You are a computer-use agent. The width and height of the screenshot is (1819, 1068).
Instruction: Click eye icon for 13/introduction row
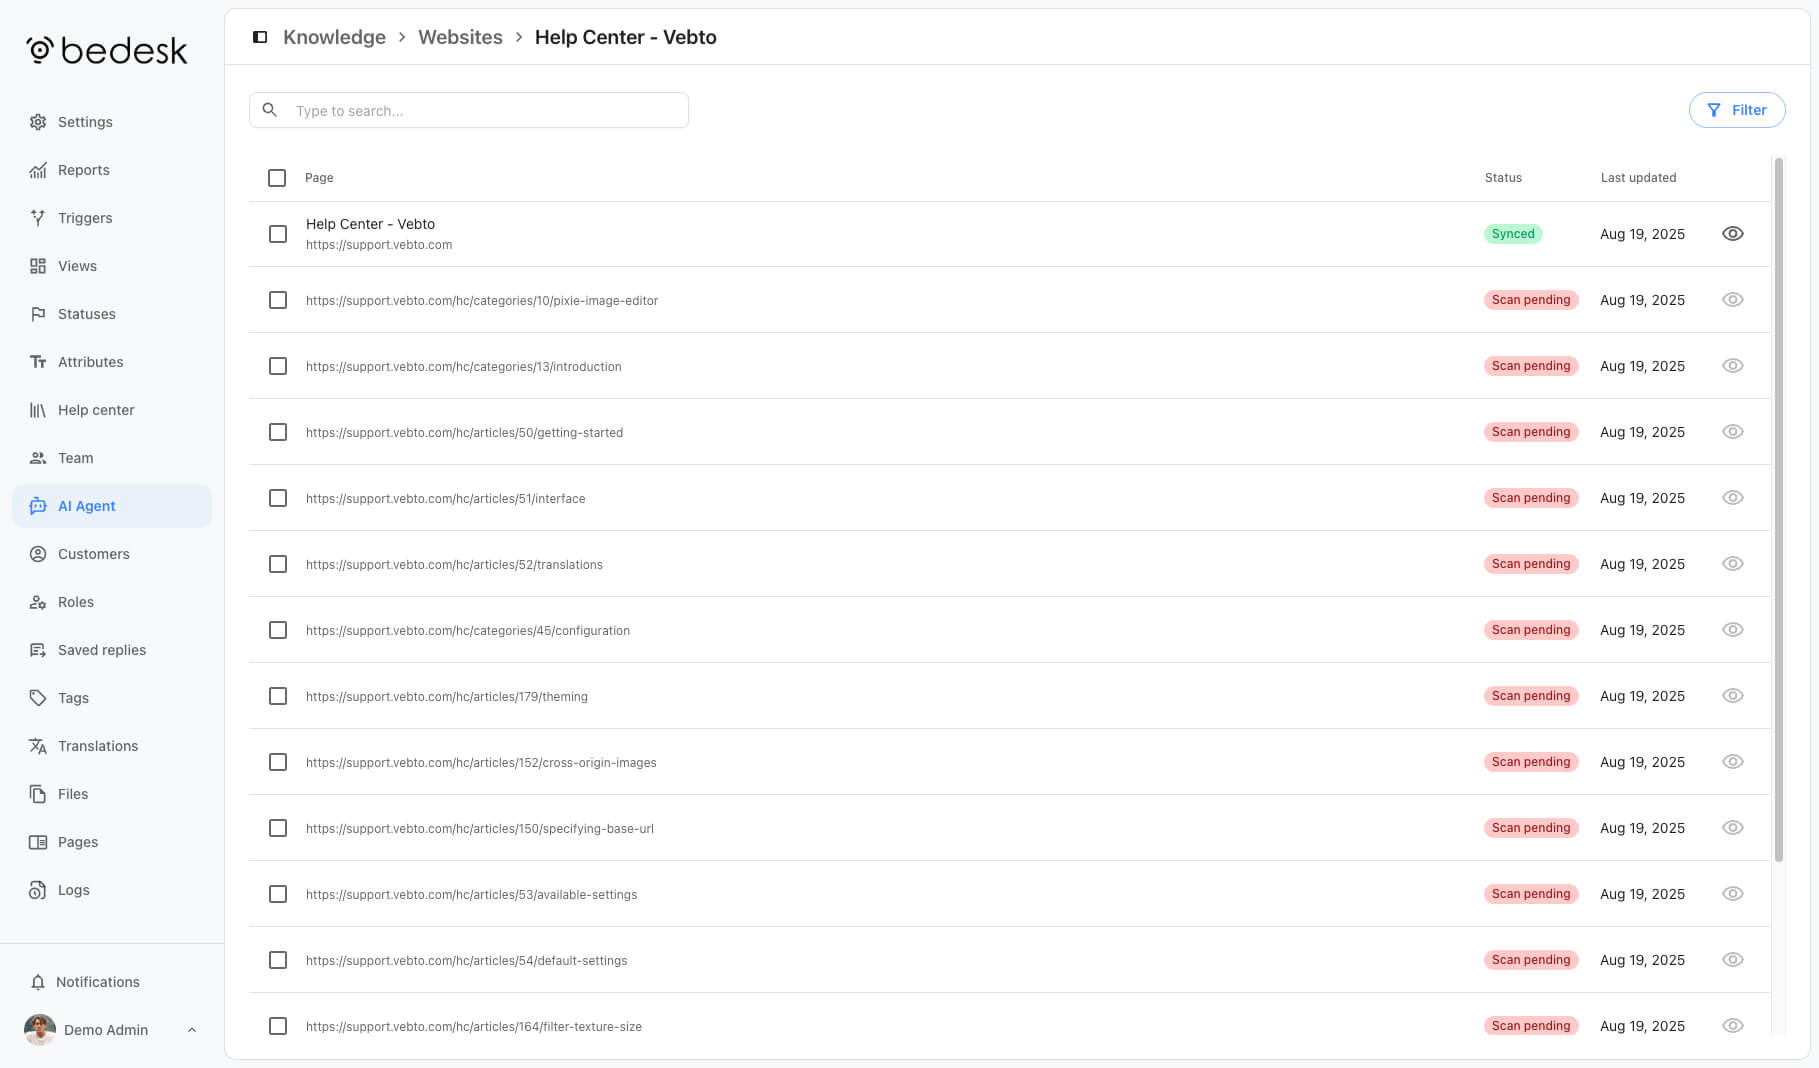[x=1733, y=366]
